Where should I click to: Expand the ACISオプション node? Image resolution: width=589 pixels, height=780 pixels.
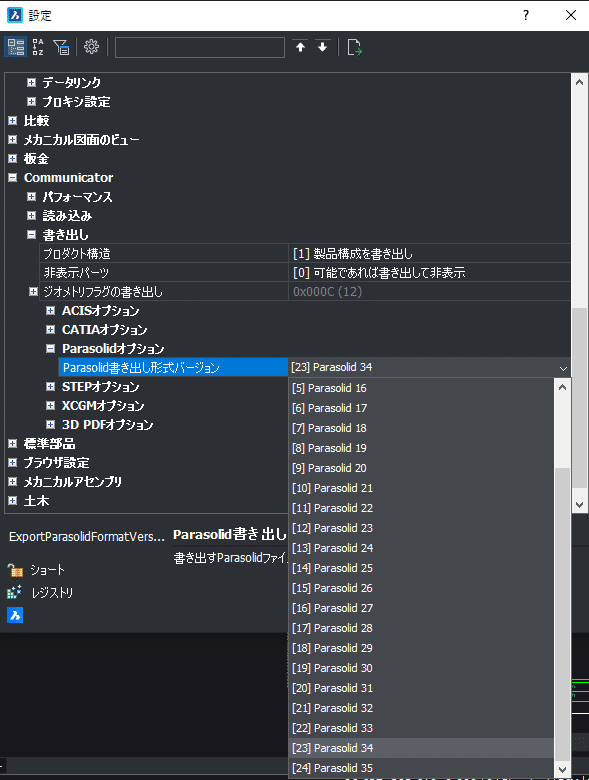[x=50, y=310]
